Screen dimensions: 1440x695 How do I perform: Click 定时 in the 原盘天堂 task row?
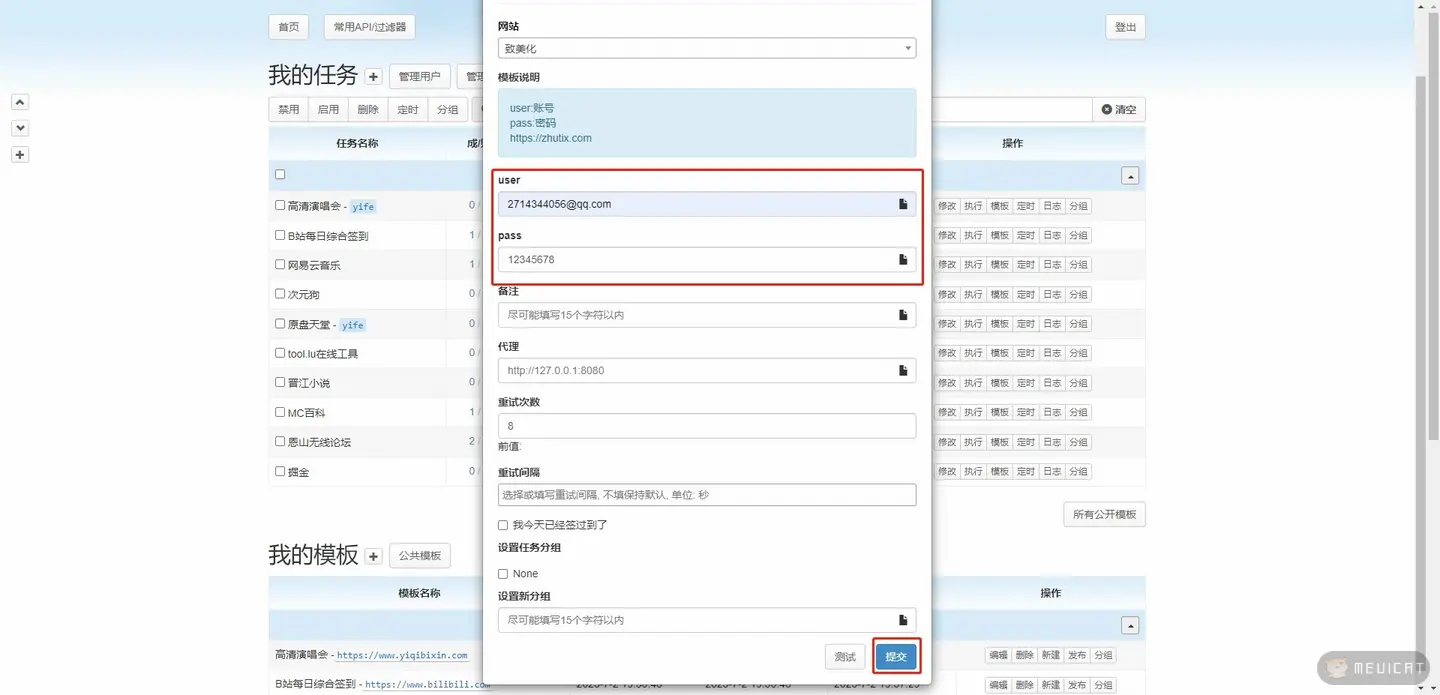(x=1026, y=324)
